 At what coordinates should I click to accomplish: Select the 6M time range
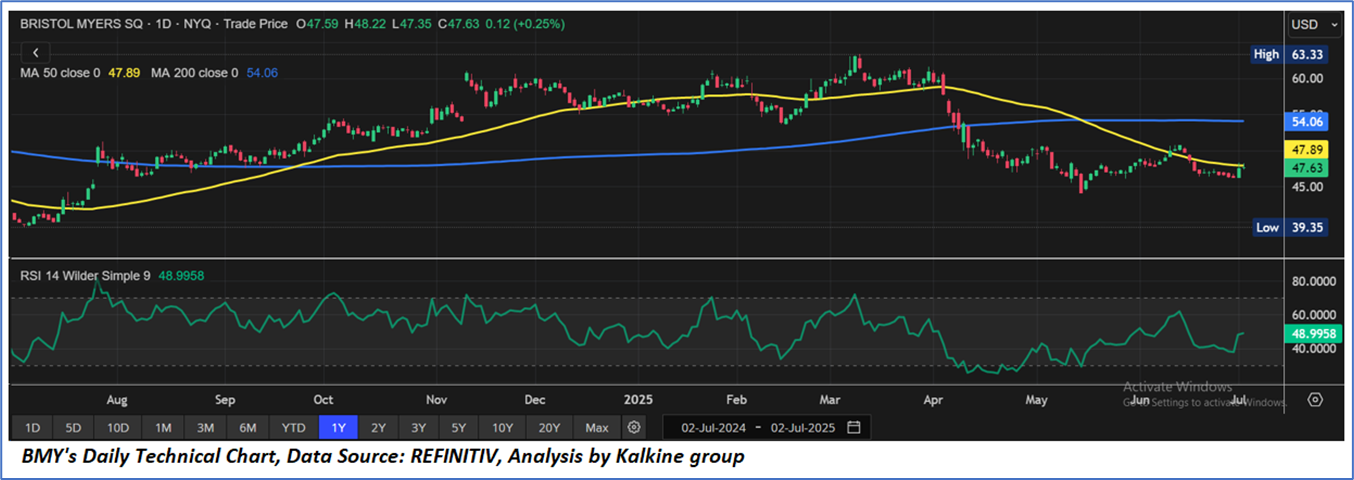point(248,428)
